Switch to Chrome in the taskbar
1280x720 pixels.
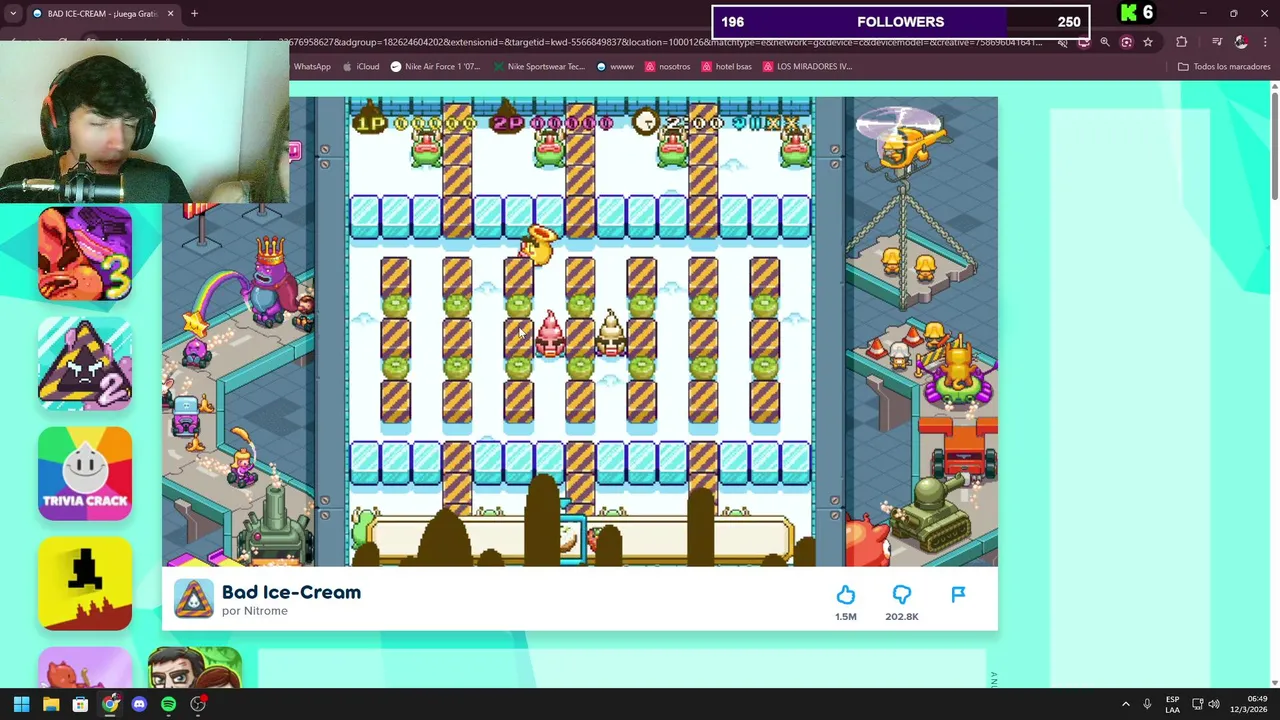(x=110, y=704)
